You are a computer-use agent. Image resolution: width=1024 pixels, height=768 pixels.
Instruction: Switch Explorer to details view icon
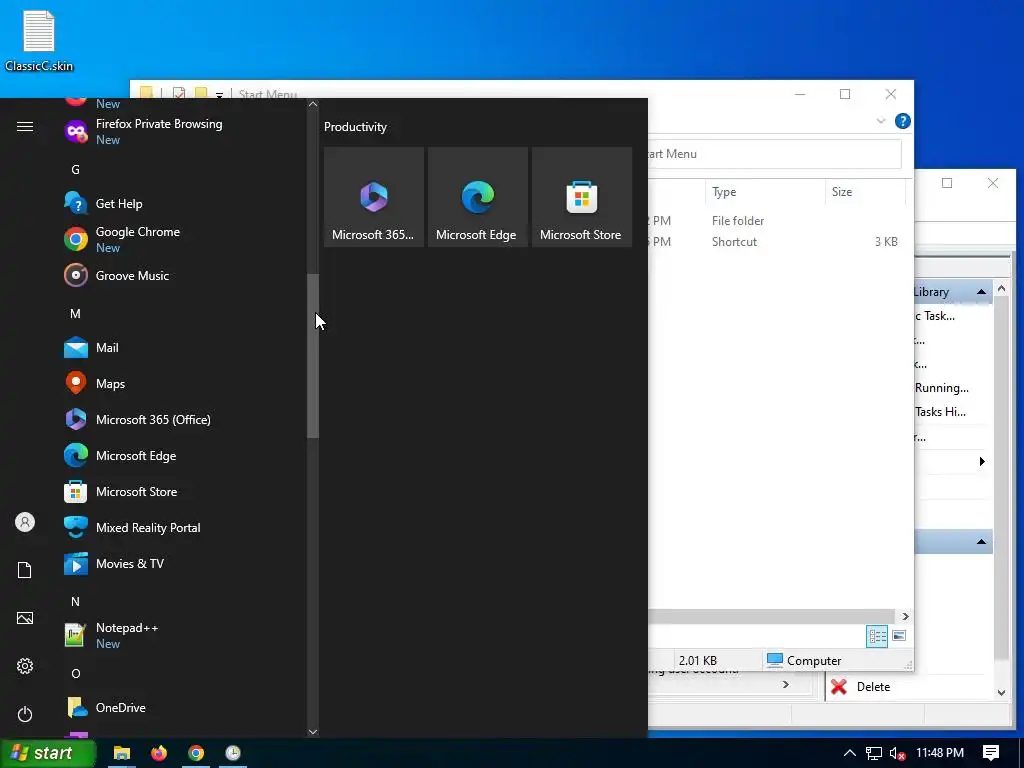coord(877,636)
